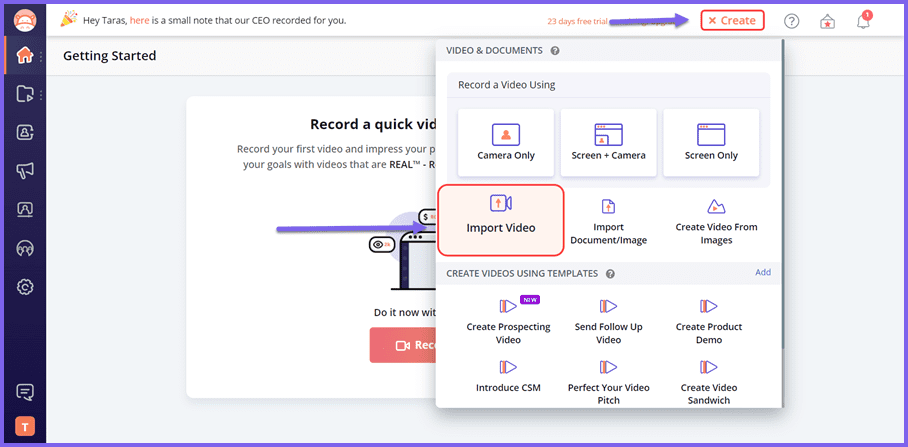Open the notifications bell icon
The image size is (908, 447).
pyautogui.click(x=863, y=21)
